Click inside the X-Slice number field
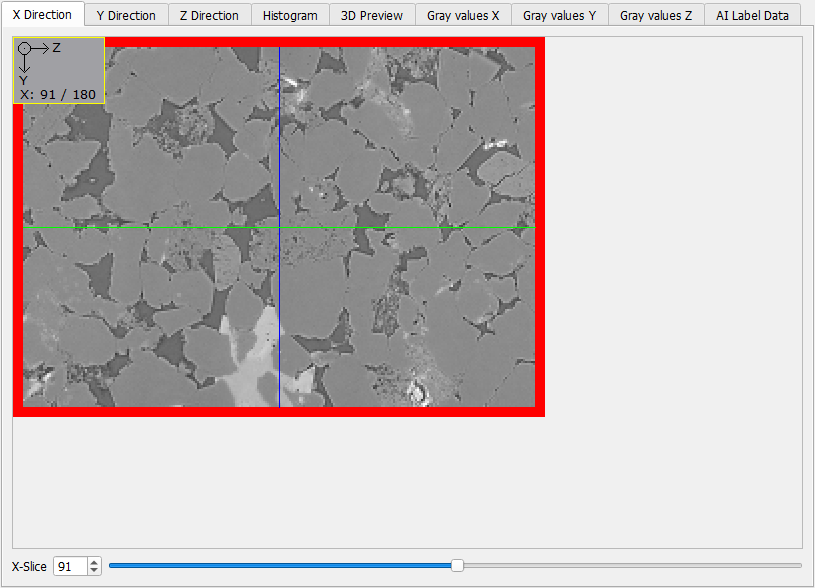815x588 pixels. tap(68, 566)
